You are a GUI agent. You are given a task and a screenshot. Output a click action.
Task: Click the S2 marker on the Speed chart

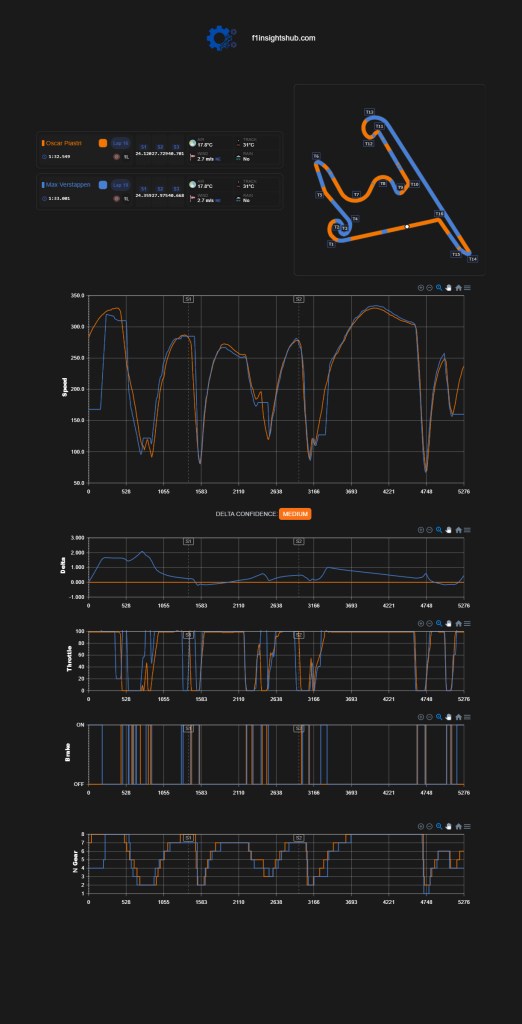click(299, 298)
